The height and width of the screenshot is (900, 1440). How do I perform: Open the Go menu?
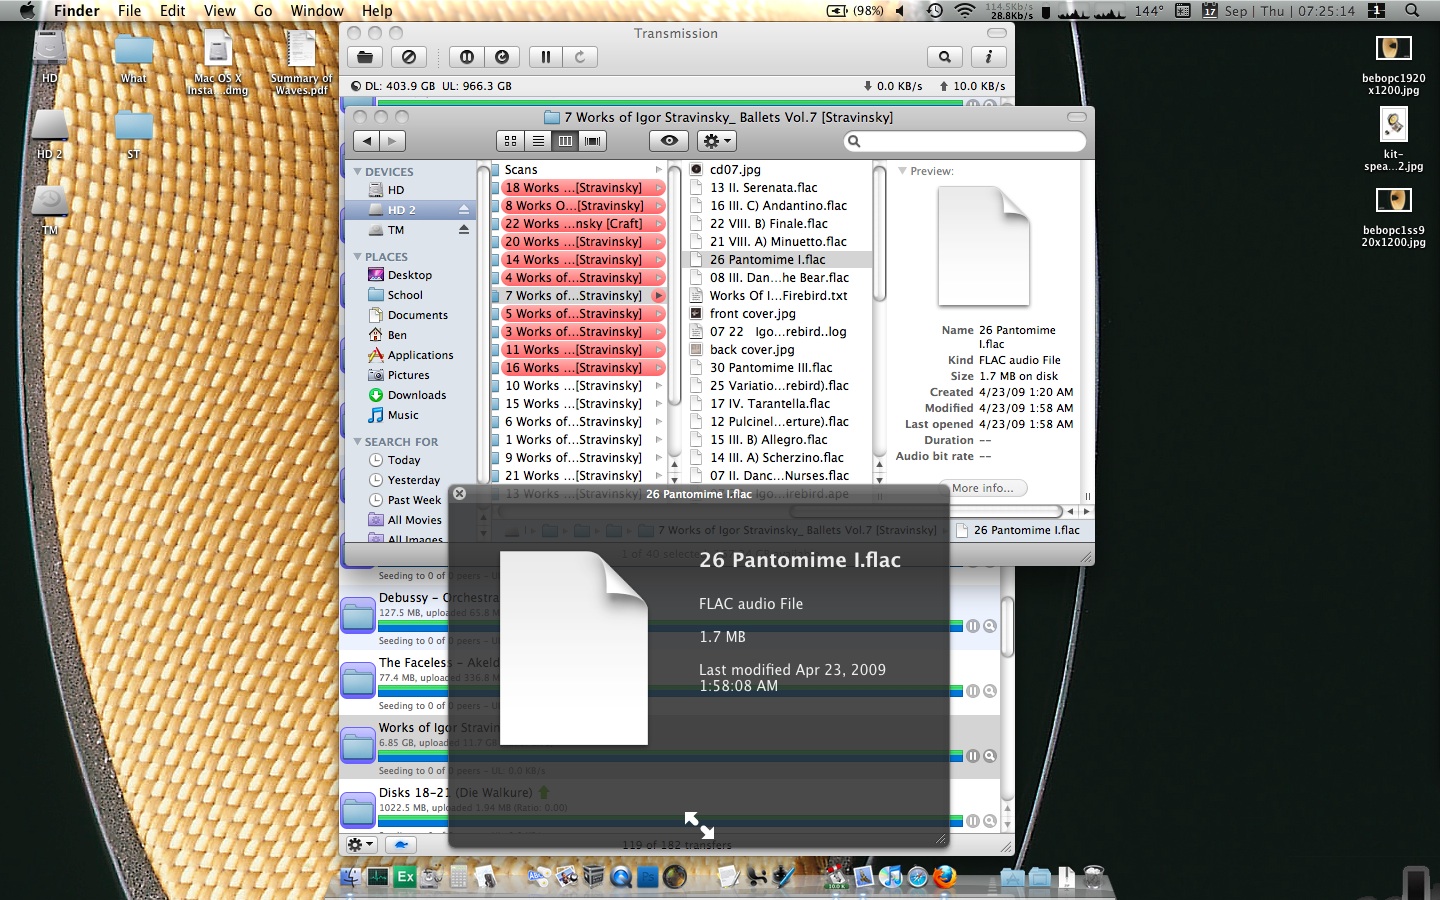(x=263, y=11)
